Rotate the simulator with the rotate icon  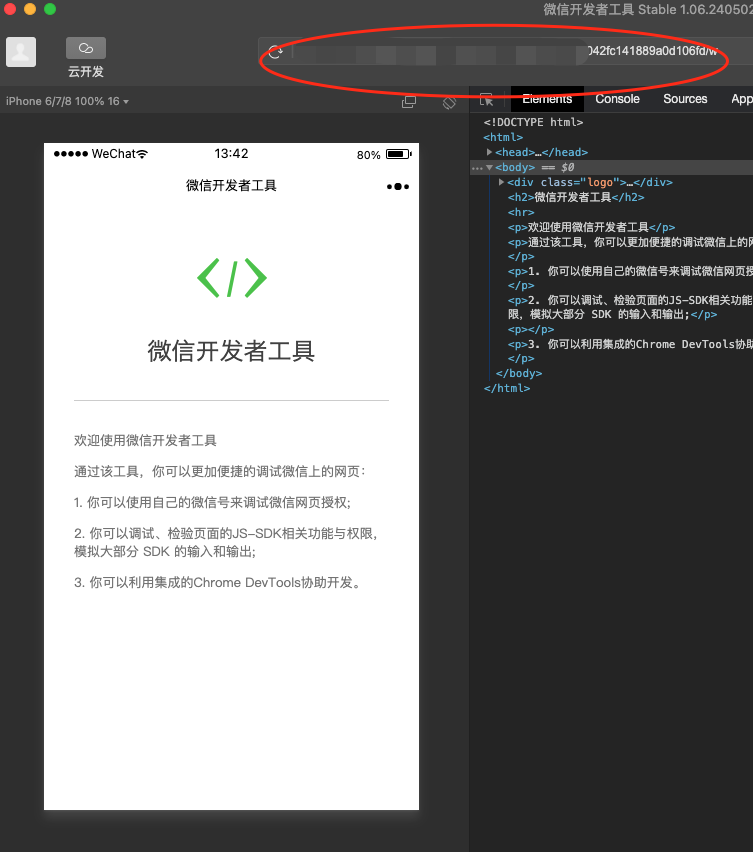click(449, 102)
